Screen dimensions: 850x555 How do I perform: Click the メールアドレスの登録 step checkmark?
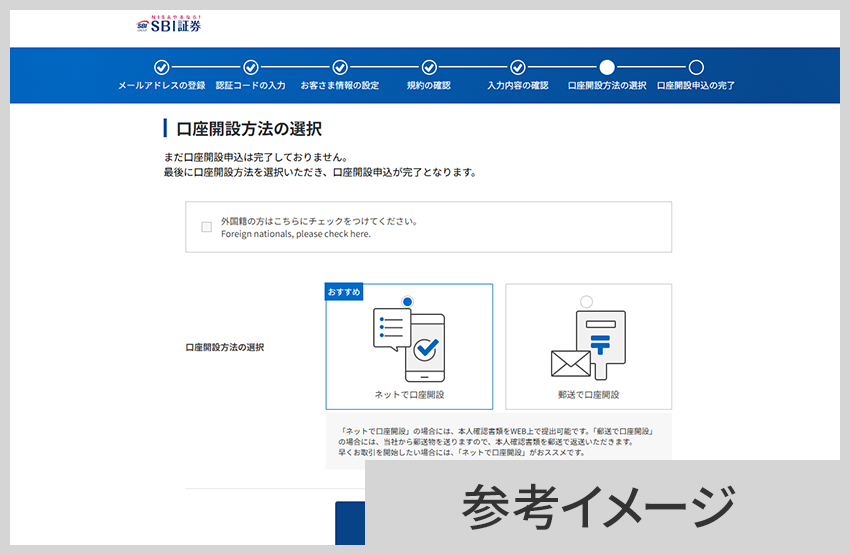pyautogui.click(x=161, y=67)
